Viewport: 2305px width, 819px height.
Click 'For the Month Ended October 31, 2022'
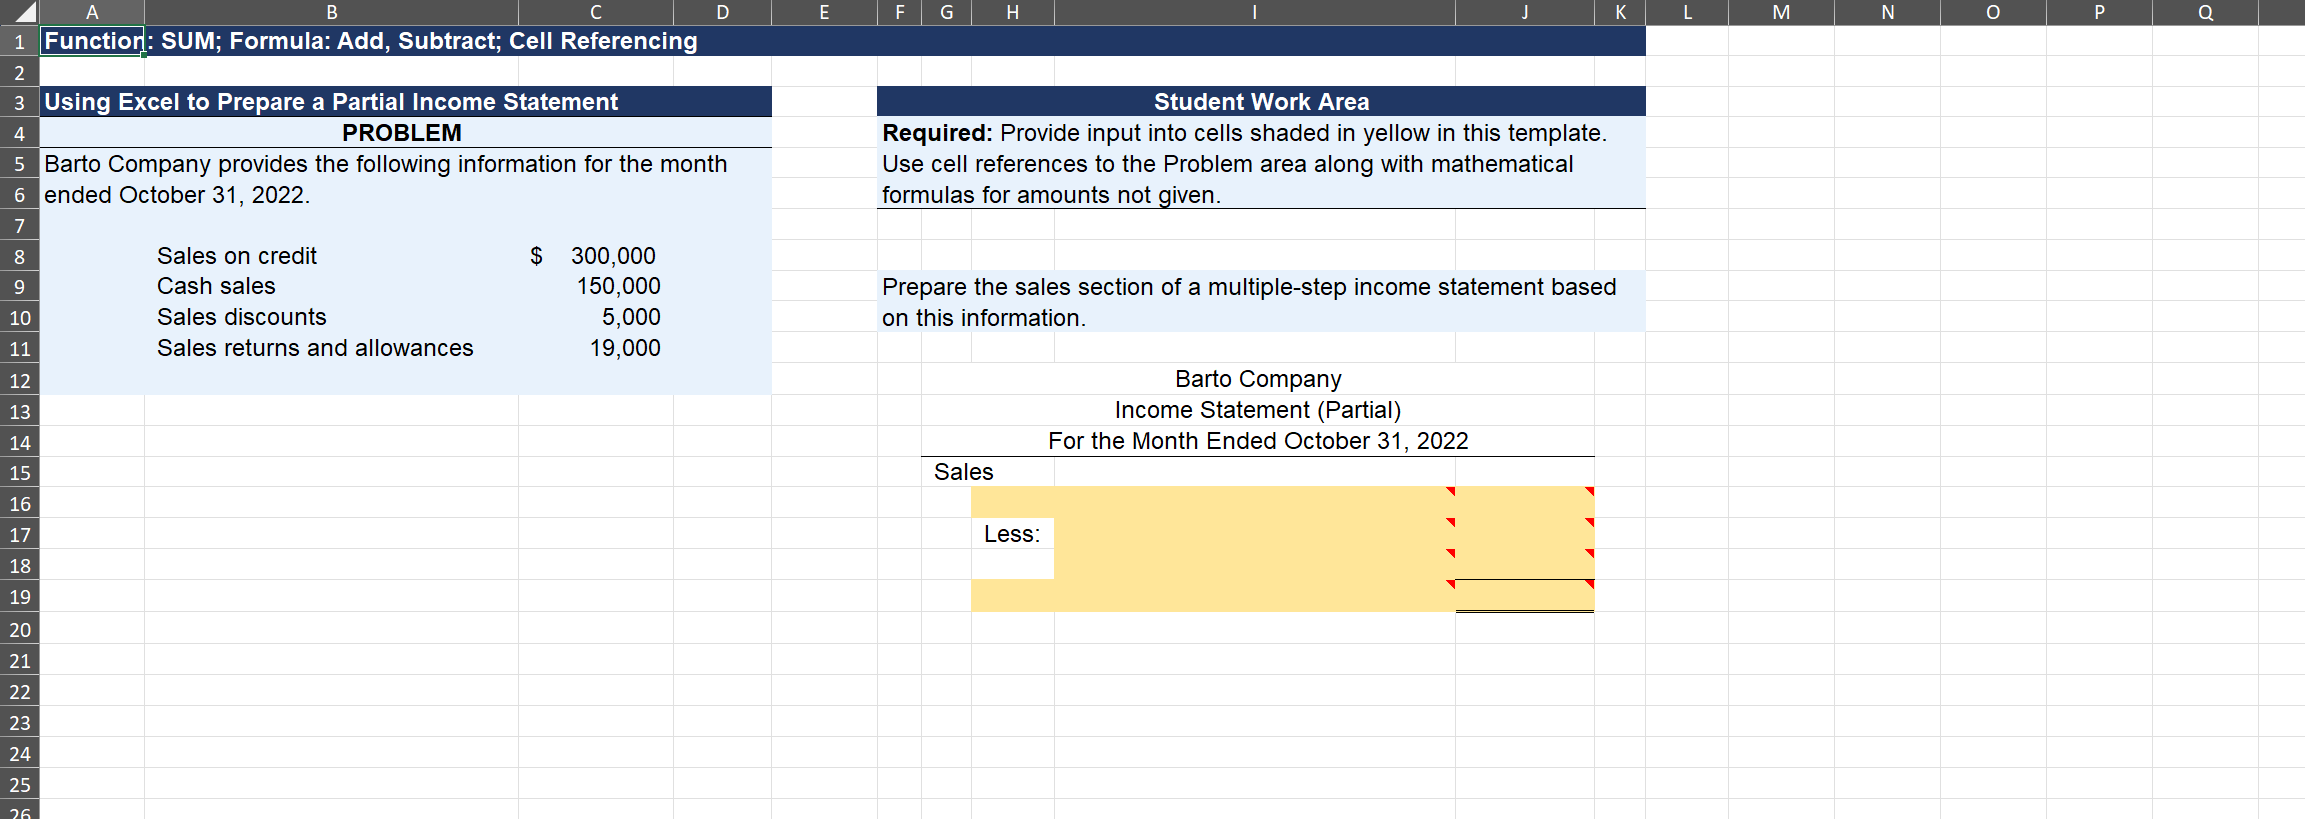[x=1258, y=441]
